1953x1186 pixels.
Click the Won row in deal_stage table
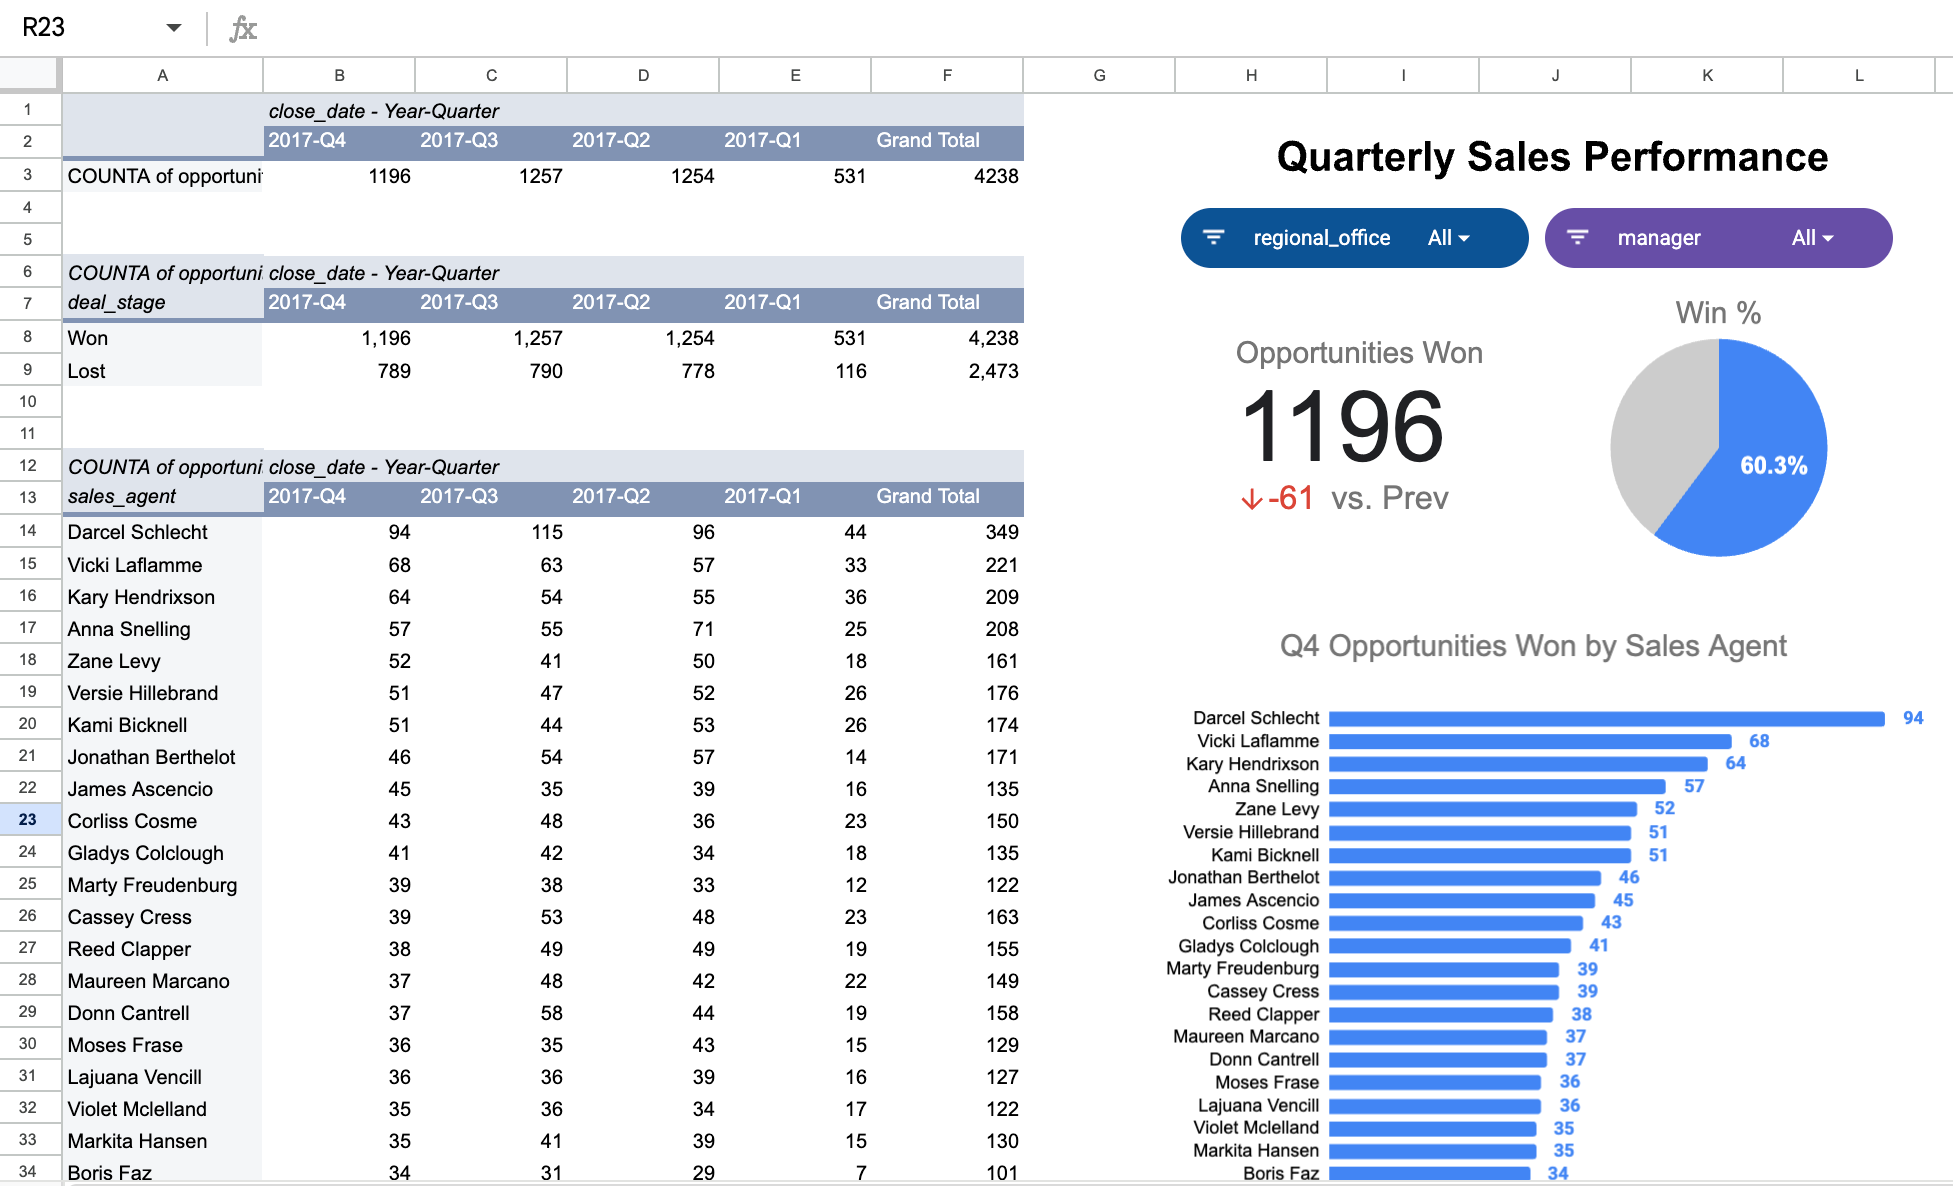[87, 338]
